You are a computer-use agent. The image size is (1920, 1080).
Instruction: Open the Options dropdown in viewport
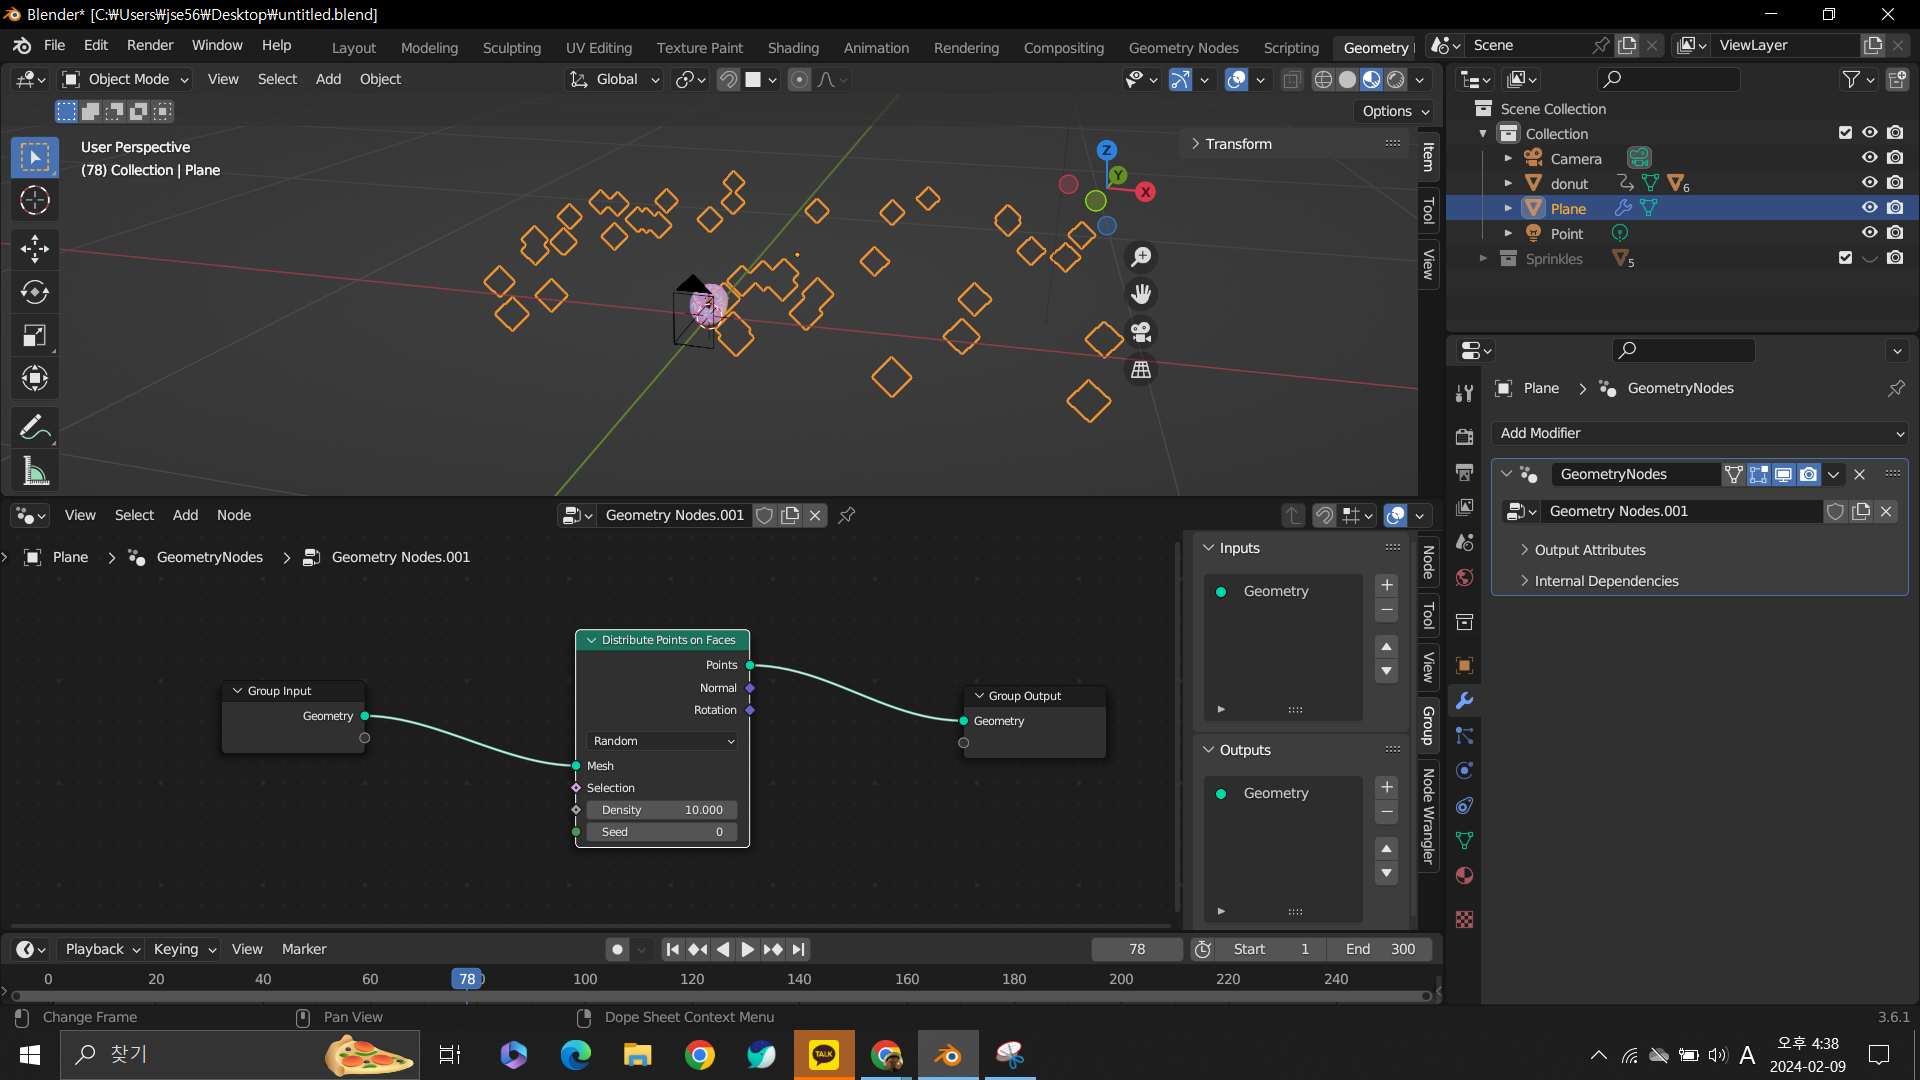coord(1396,111)
